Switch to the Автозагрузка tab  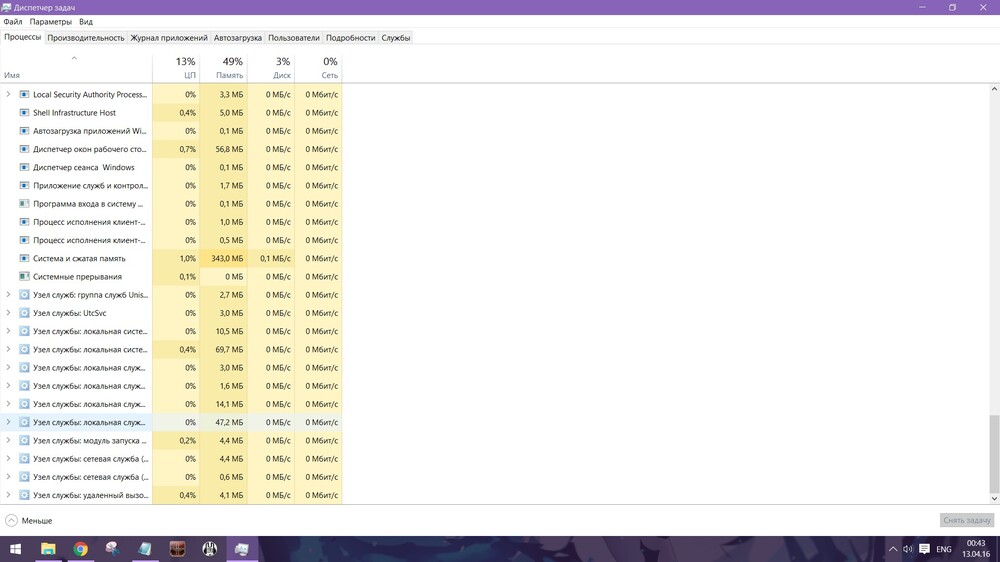[237, 38]
